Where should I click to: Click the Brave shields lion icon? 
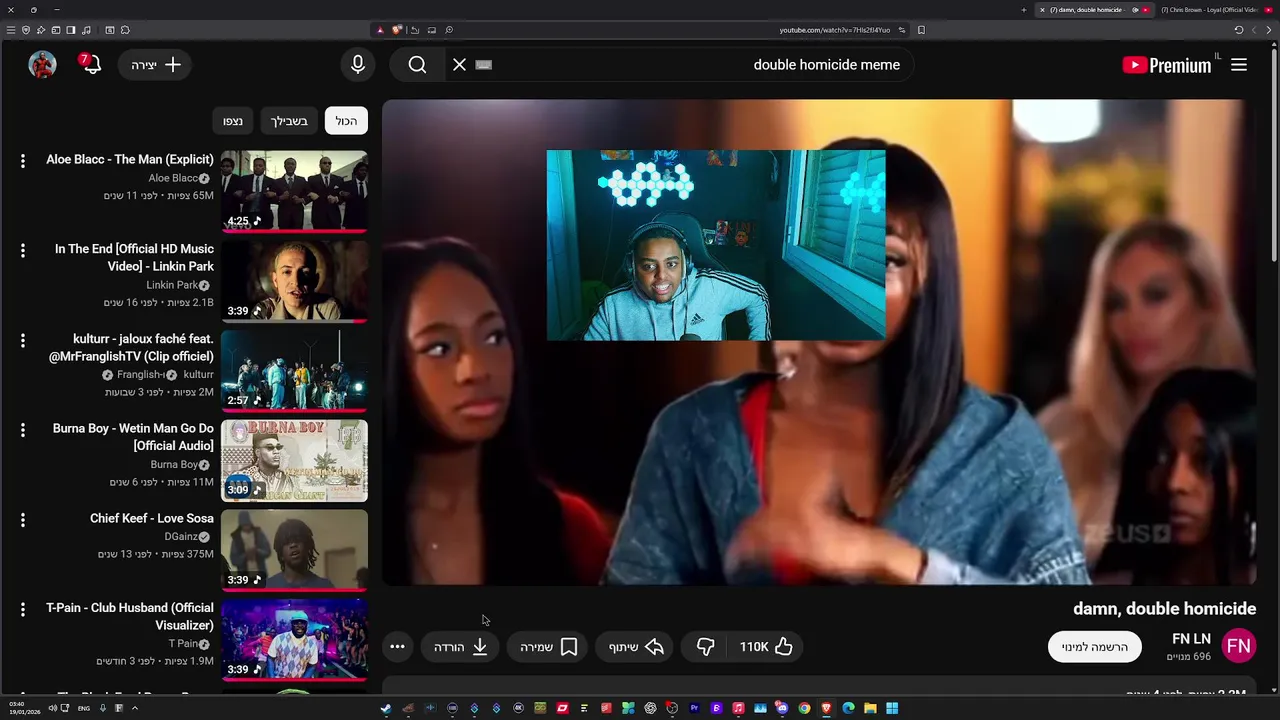(x=396, y=30)
